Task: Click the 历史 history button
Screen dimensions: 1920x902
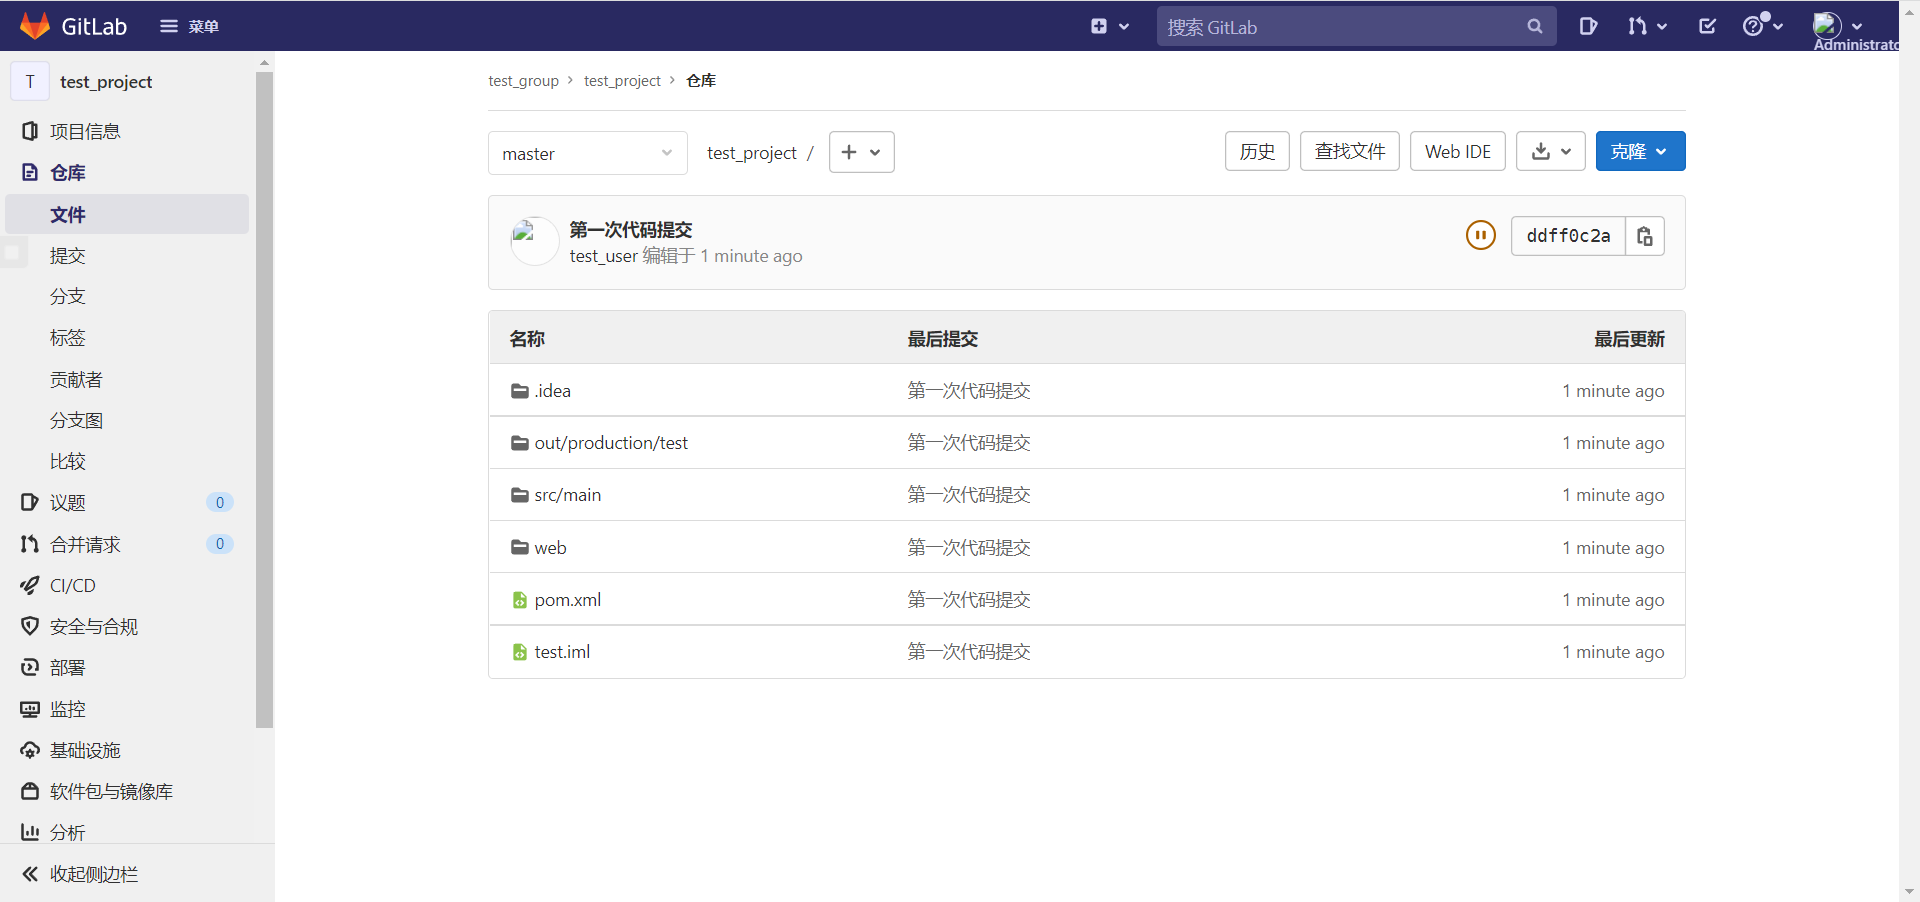Action: point(1257,151)
